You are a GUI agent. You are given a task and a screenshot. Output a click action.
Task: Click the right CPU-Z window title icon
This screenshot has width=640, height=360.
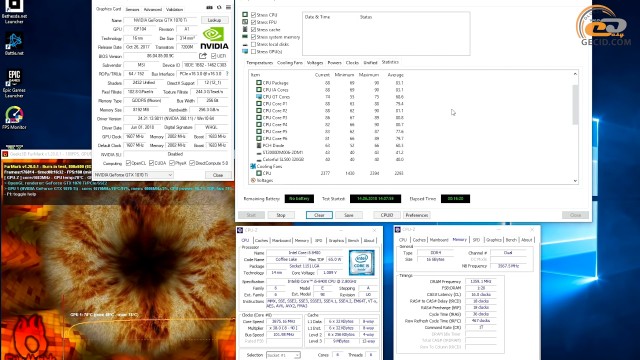pos(398,230)
